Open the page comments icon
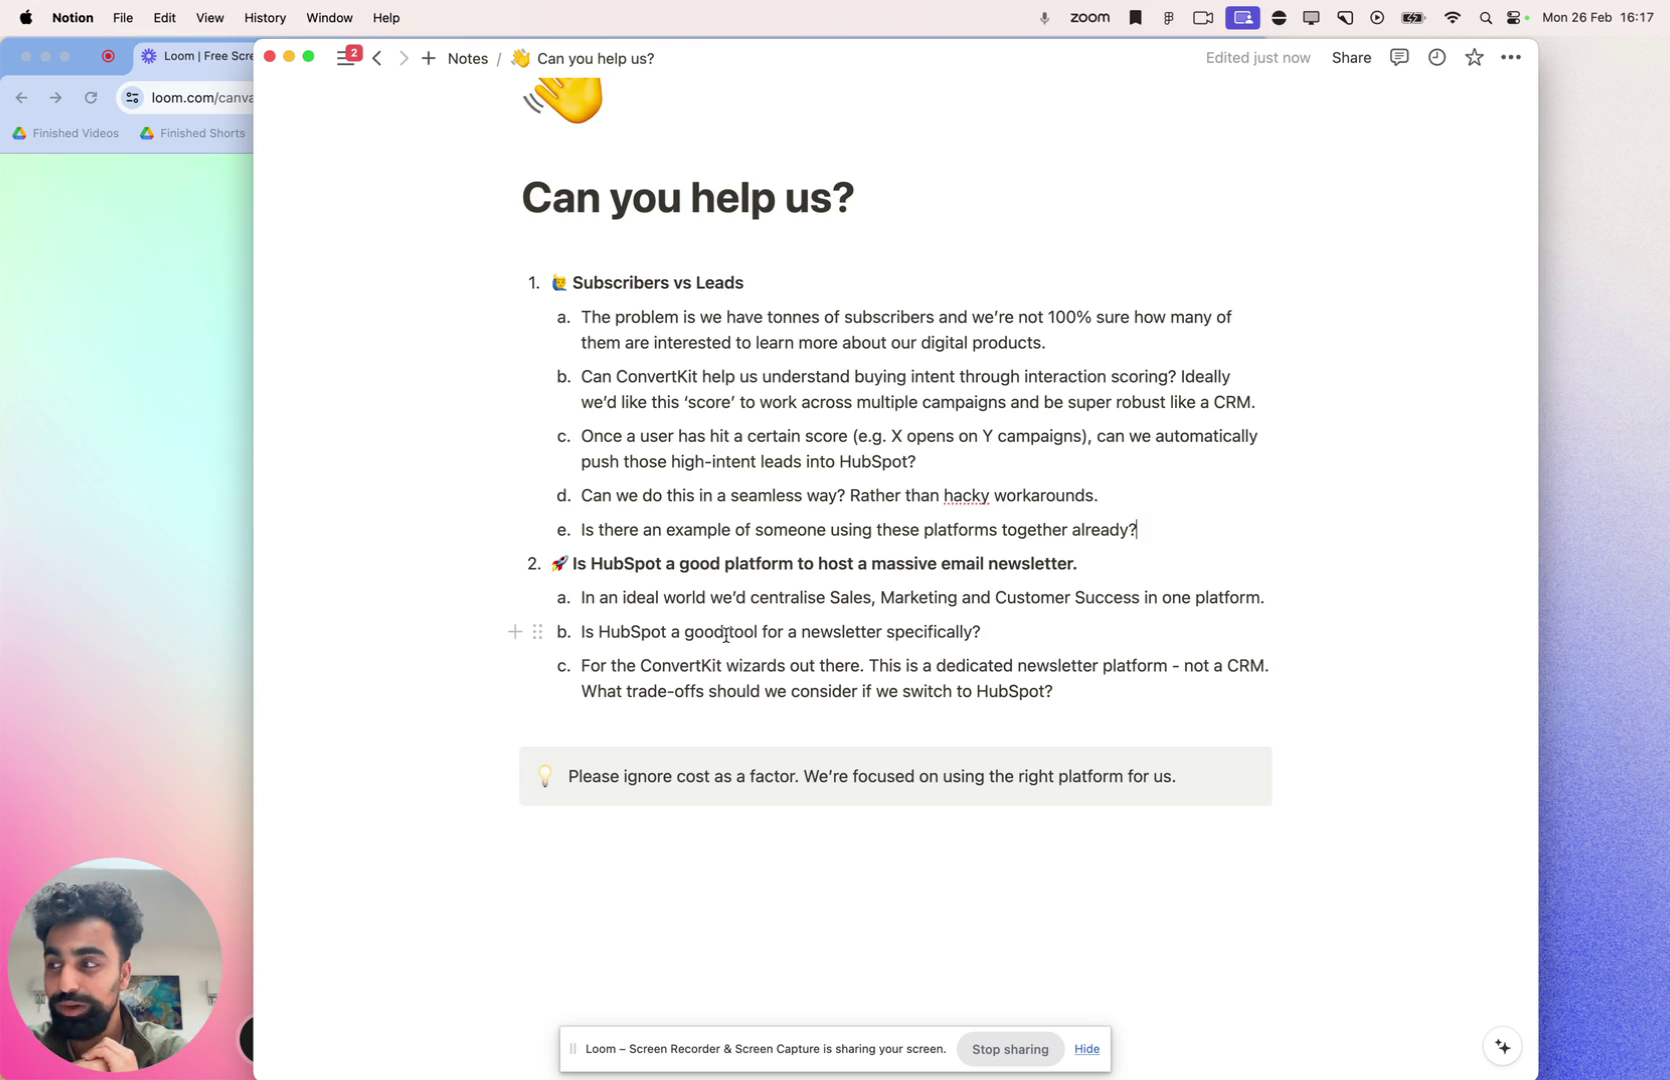This screenshot has height=1080, width=1670. (1399, 58)
